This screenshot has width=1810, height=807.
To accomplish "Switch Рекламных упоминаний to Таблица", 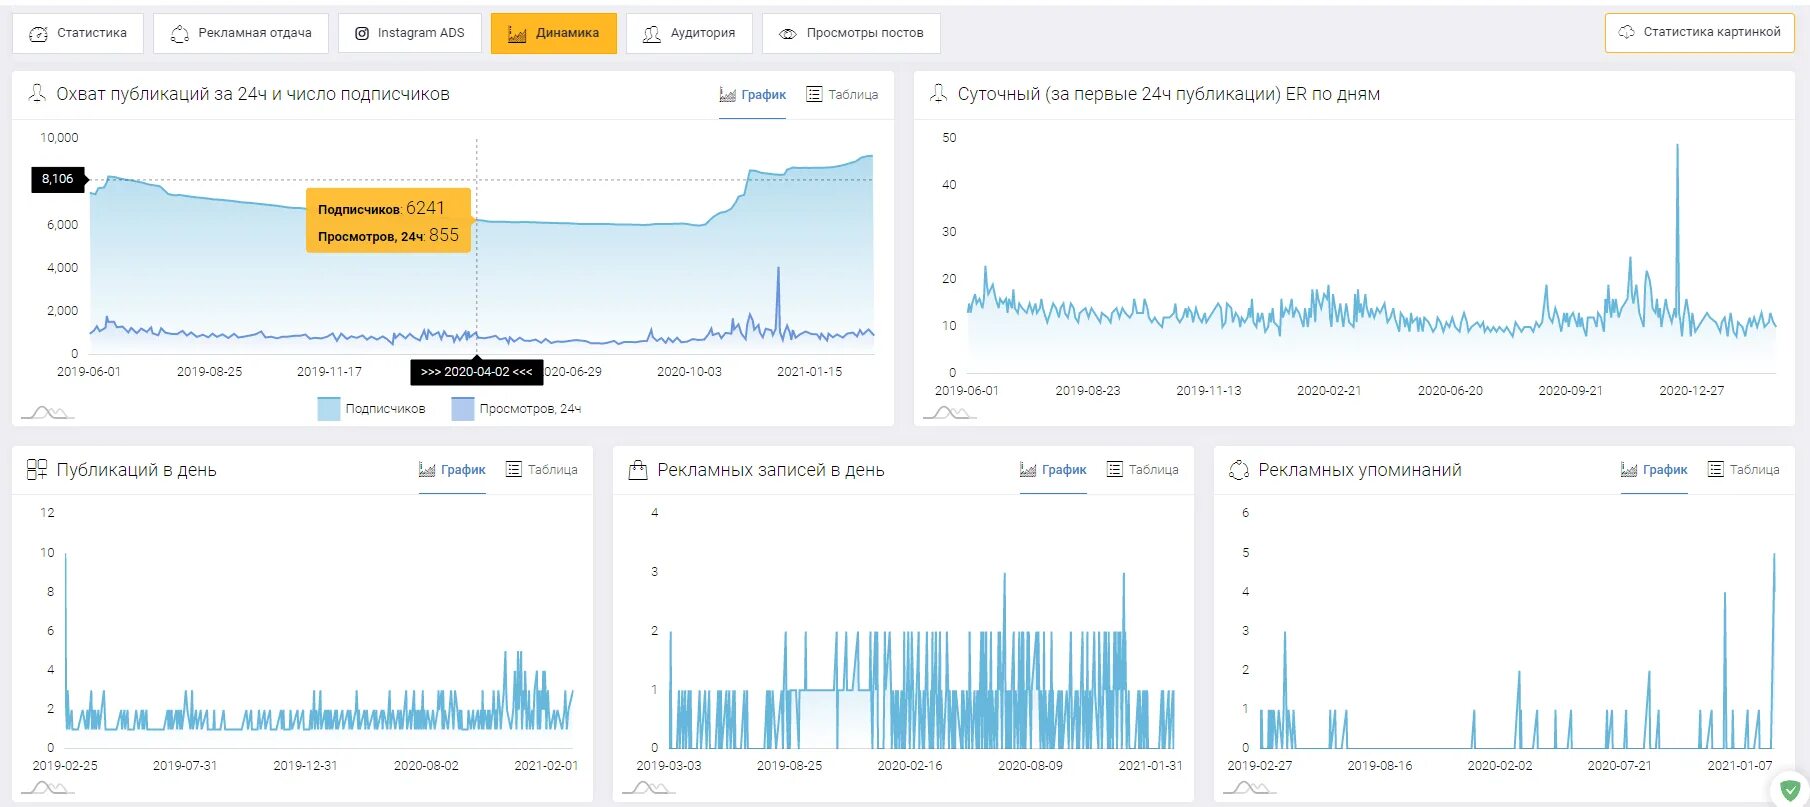I will click(1743, 470).
